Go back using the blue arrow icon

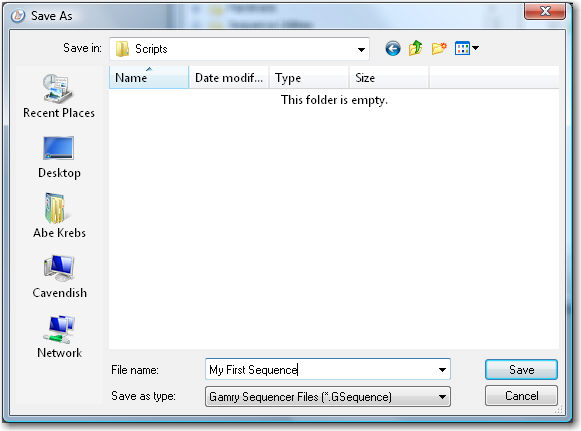393,49
